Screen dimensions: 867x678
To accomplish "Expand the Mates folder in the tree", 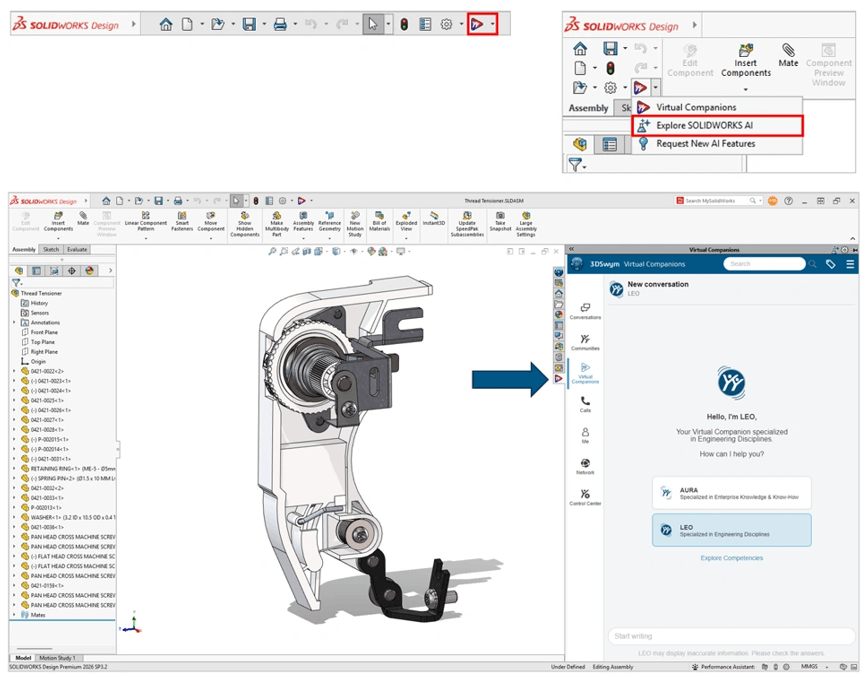I will (x=14, y=614).
